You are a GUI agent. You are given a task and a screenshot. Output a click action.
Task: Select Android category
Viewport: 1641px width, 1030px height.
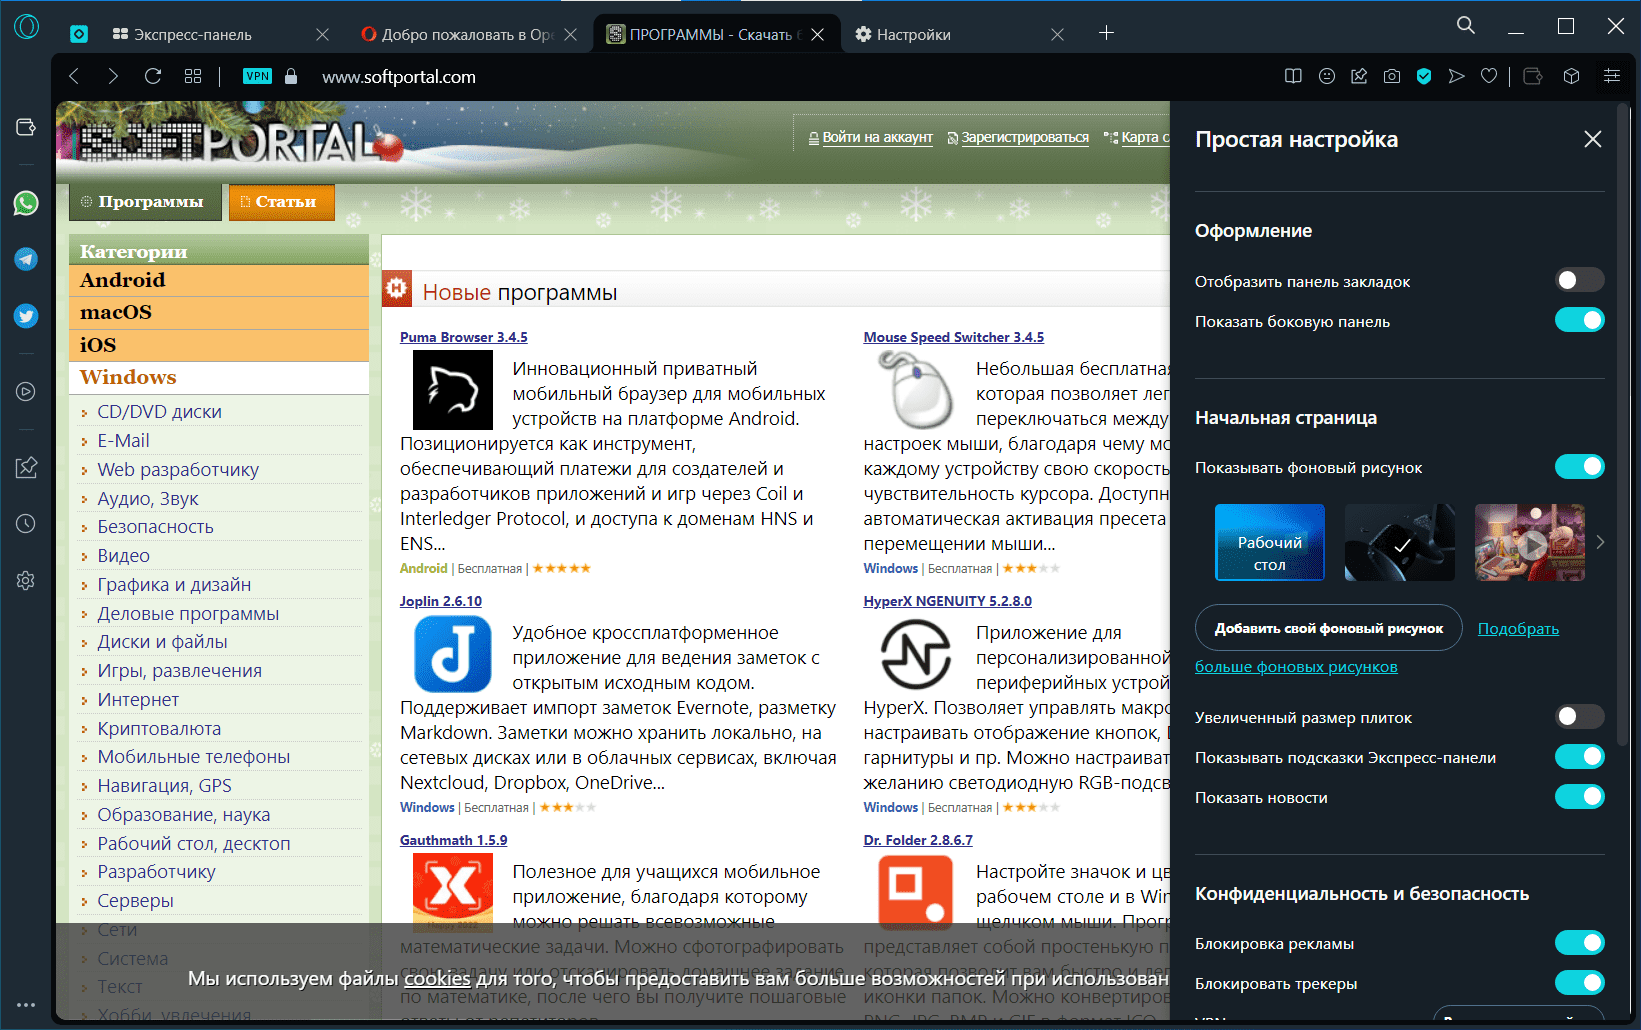pyautogui.click(x=219, y=281)
